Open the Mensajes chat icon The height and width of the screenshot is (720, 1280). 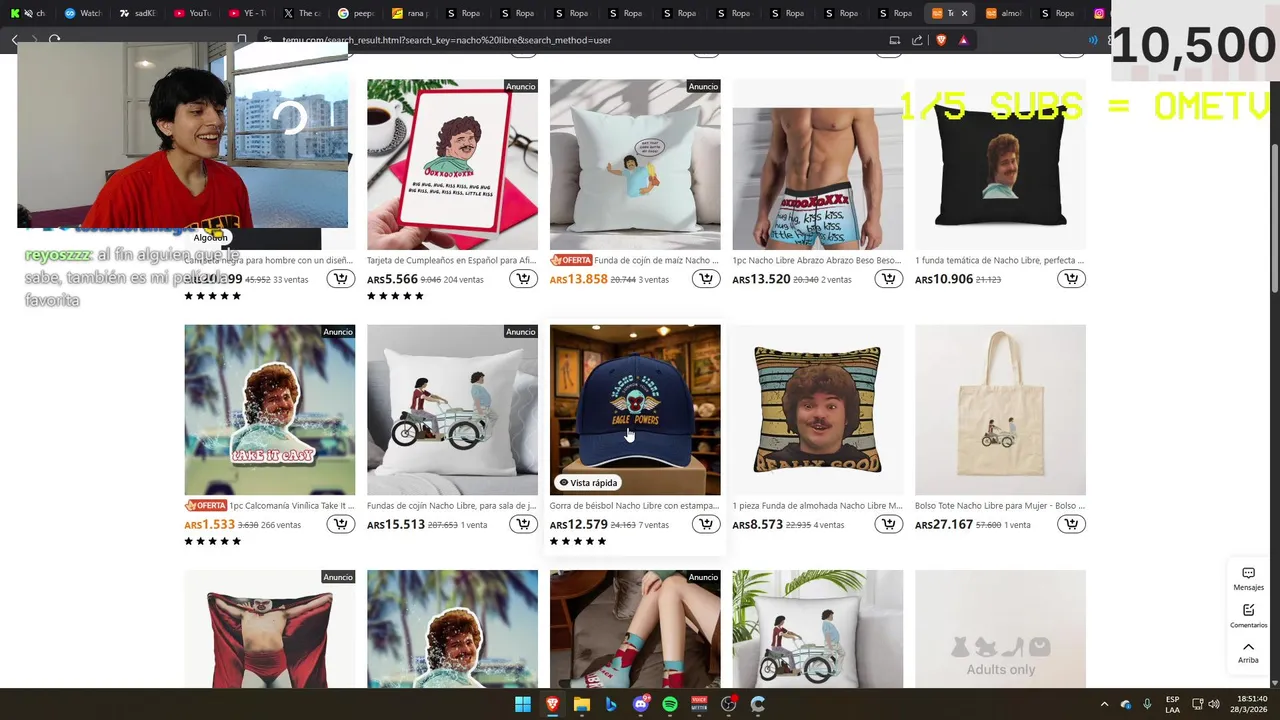1248,579
